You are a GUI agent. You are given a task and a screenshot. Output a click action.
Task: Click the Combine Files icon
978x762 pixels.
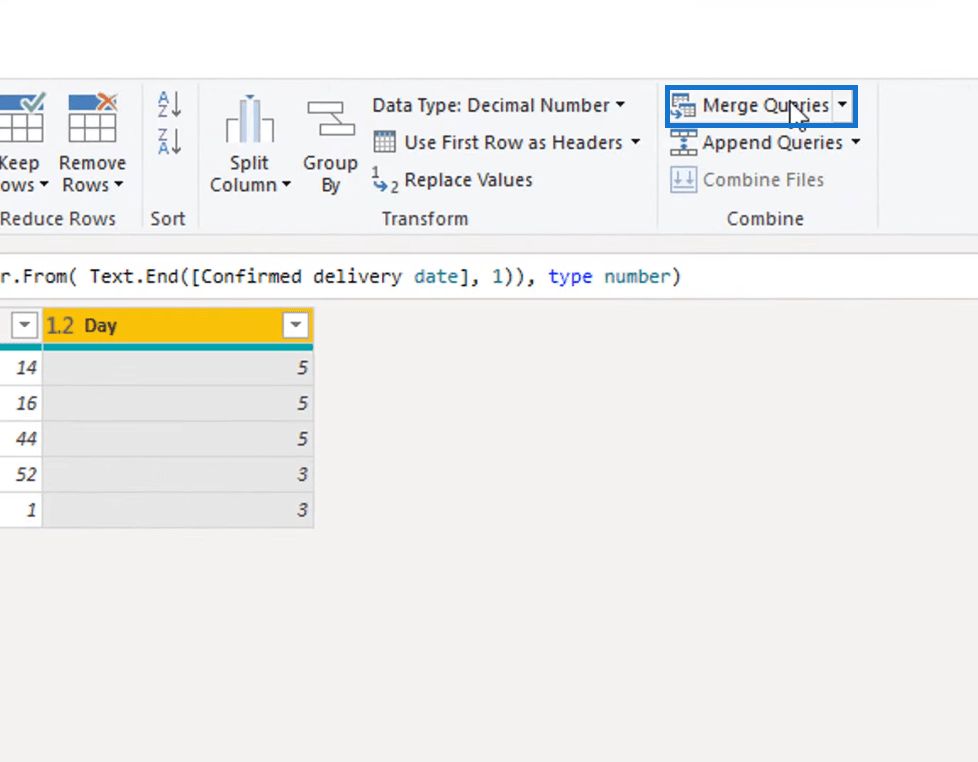click(684, 180)
